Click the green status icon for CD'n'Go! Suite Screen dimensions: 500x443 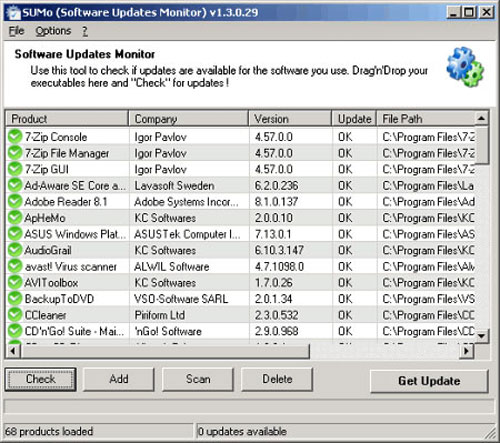pyautogui.click(x=15, y=331)
